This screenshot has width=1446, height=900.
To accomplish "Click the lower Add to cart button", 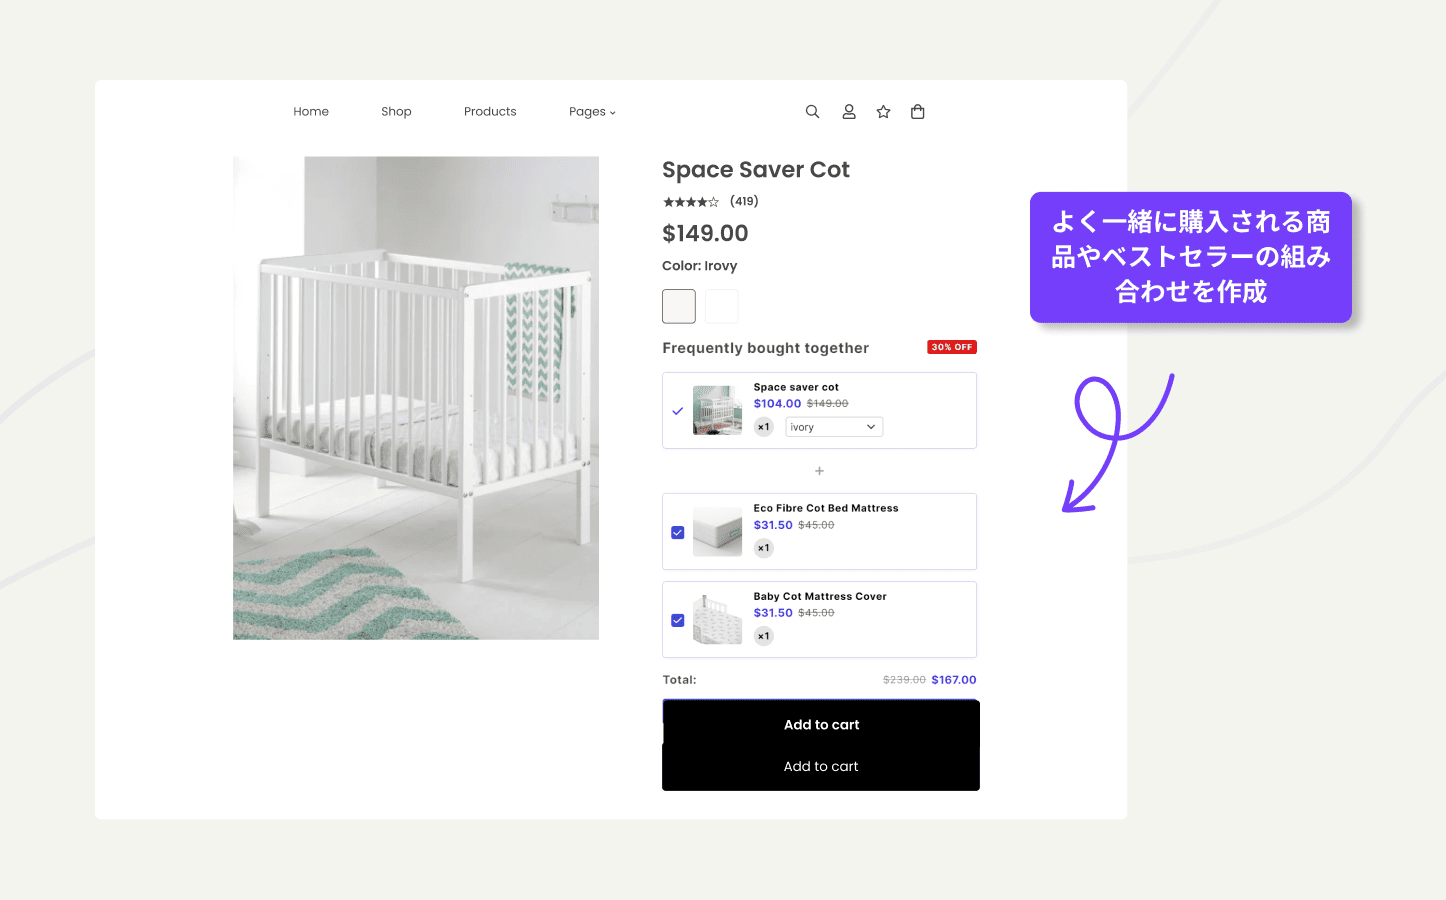I will (x=821, y=767).
